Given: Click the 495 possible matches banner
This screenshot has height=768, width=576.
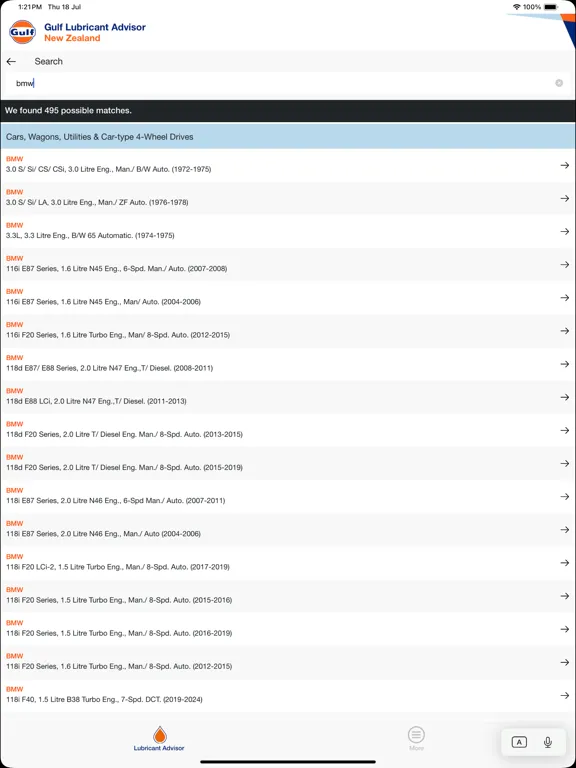Looking at the screenshot, I should [x=288, y=111].
